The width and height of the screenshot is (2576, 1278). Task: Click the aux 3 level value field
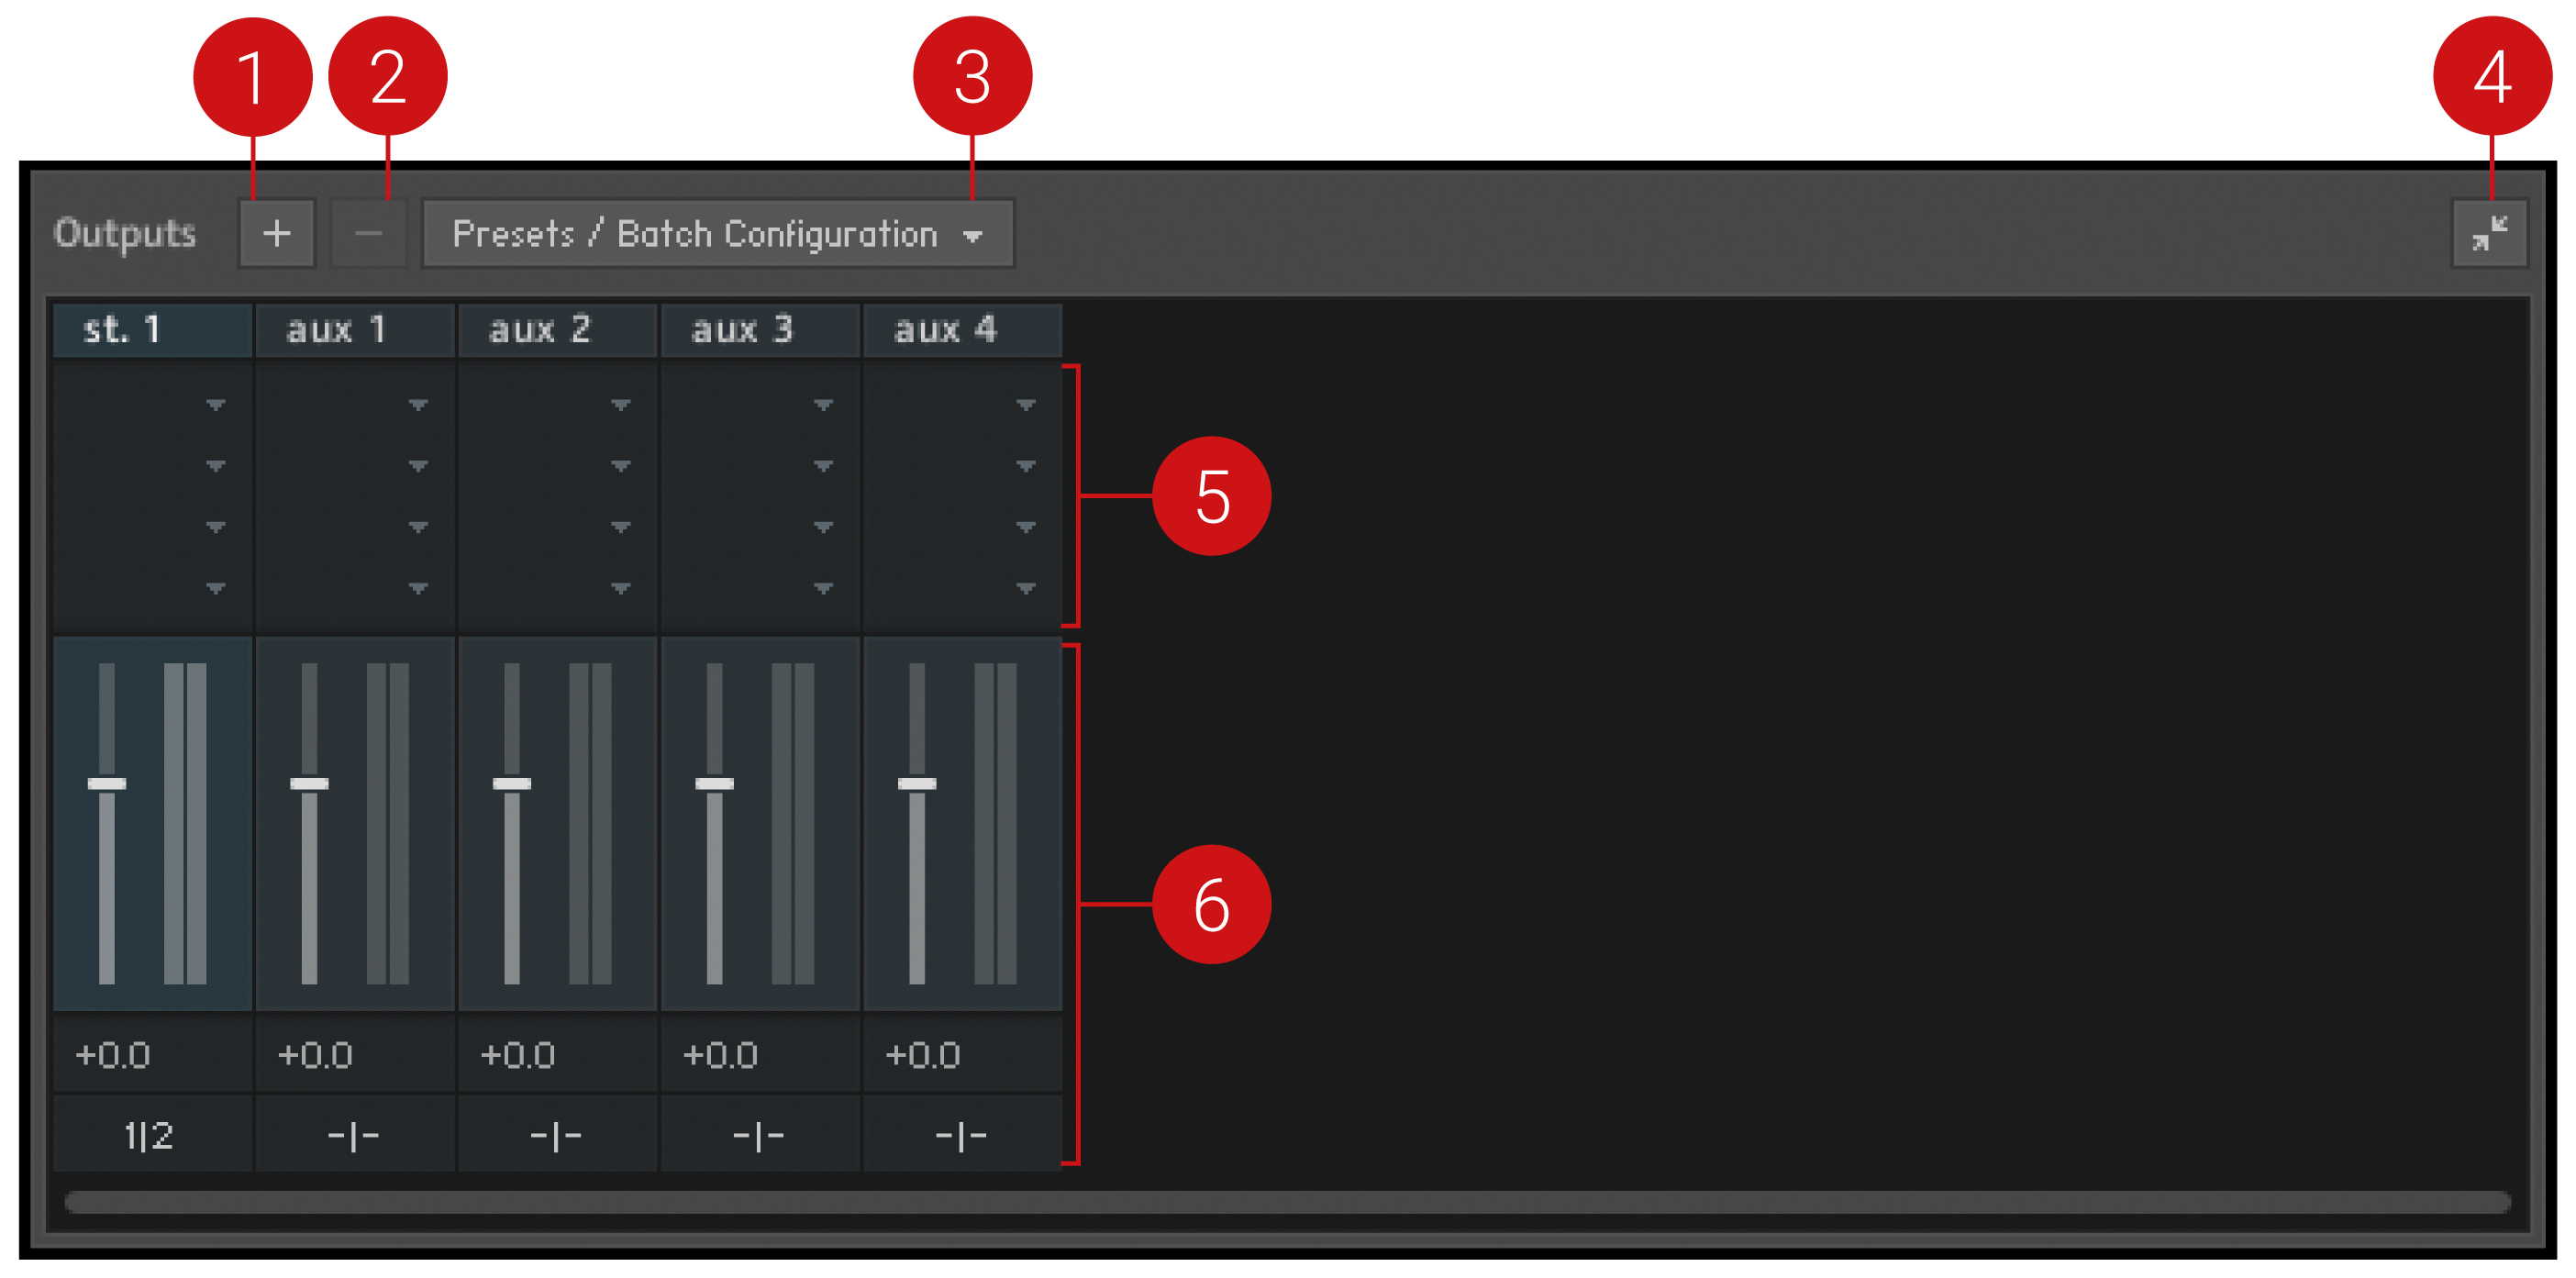click(721, 1056)
